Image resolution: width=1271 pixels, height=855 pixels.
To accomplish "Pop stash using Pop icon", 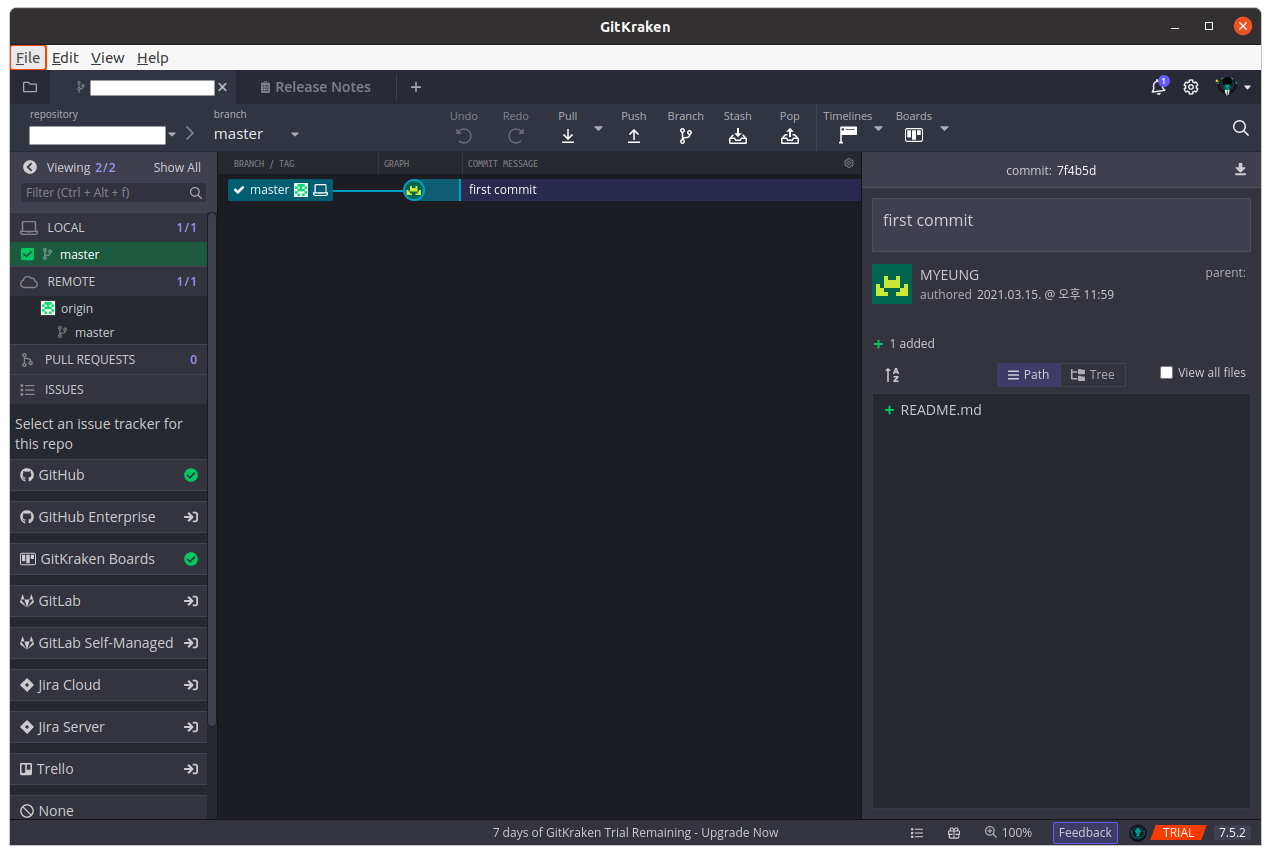I will point(790,136).
